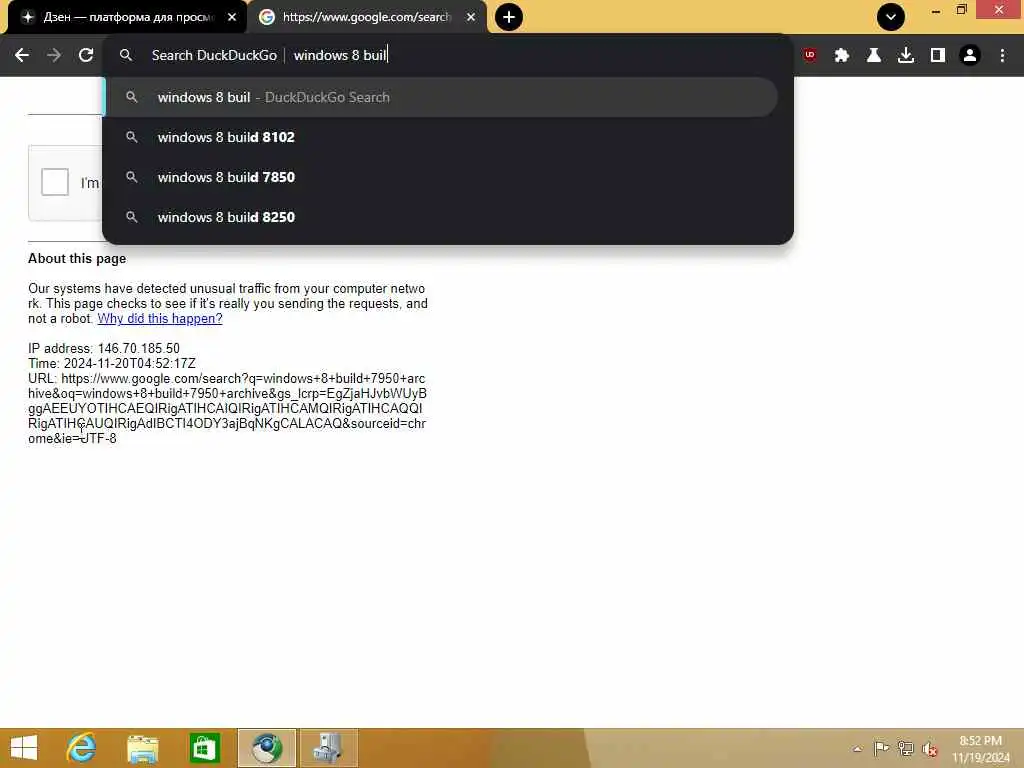This screenshot has height=768, width=1024.
Task: Show browser downloads
Action: tap(906, 56)
